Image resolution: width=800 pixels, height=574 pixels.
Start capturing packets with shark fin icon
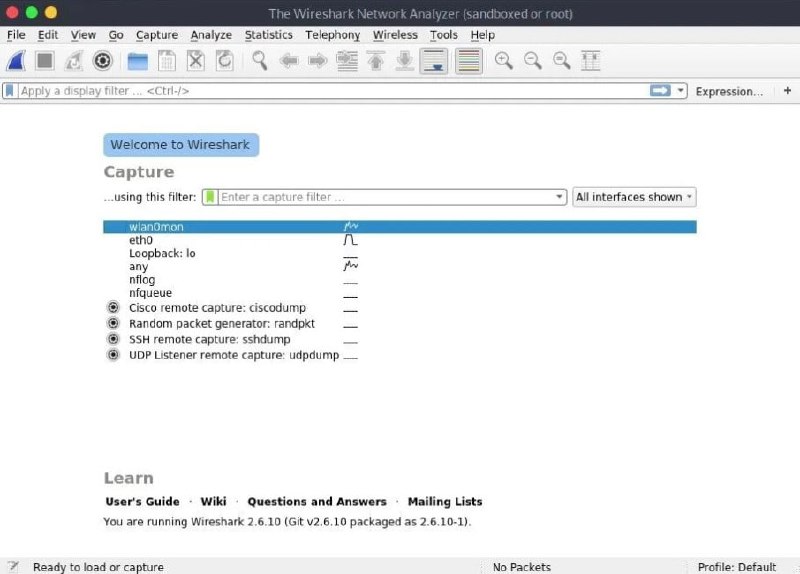click(16, 61)
